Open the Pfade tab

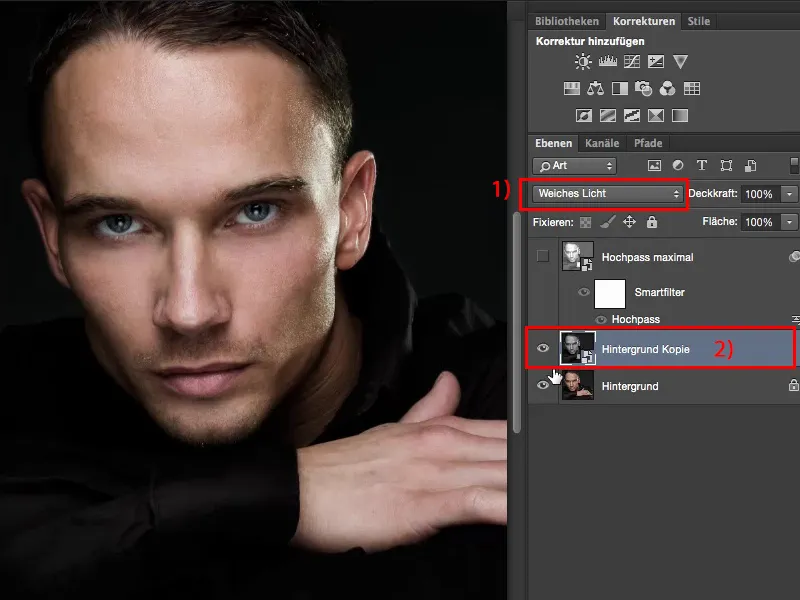click(x=648, y=143)
